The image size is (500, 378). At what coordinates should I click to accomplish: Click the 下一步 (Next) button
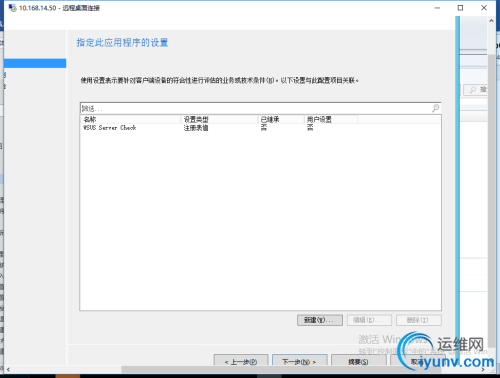click(299, 361)
